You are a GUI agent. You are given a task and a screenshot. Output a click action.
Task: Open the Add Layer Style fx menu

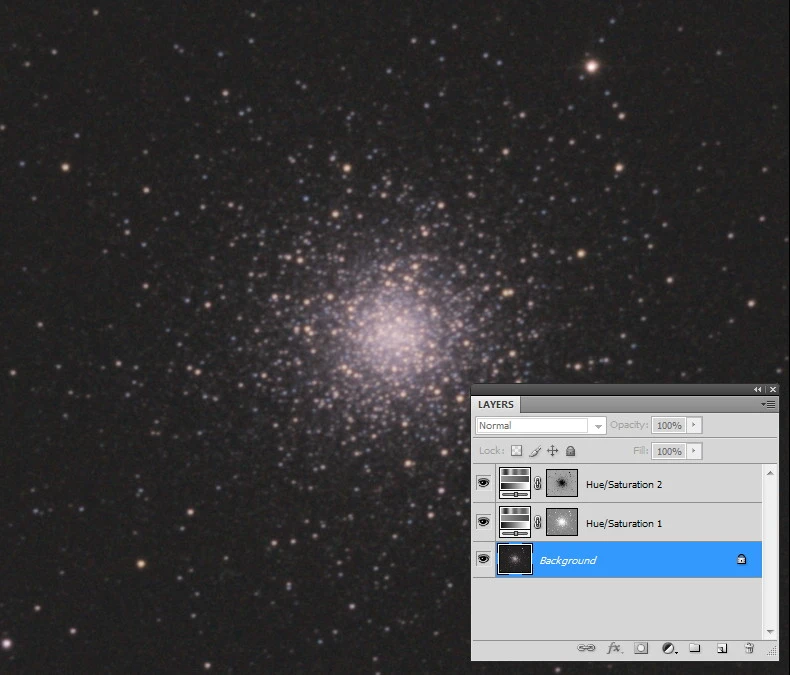[x=615, y=648]
